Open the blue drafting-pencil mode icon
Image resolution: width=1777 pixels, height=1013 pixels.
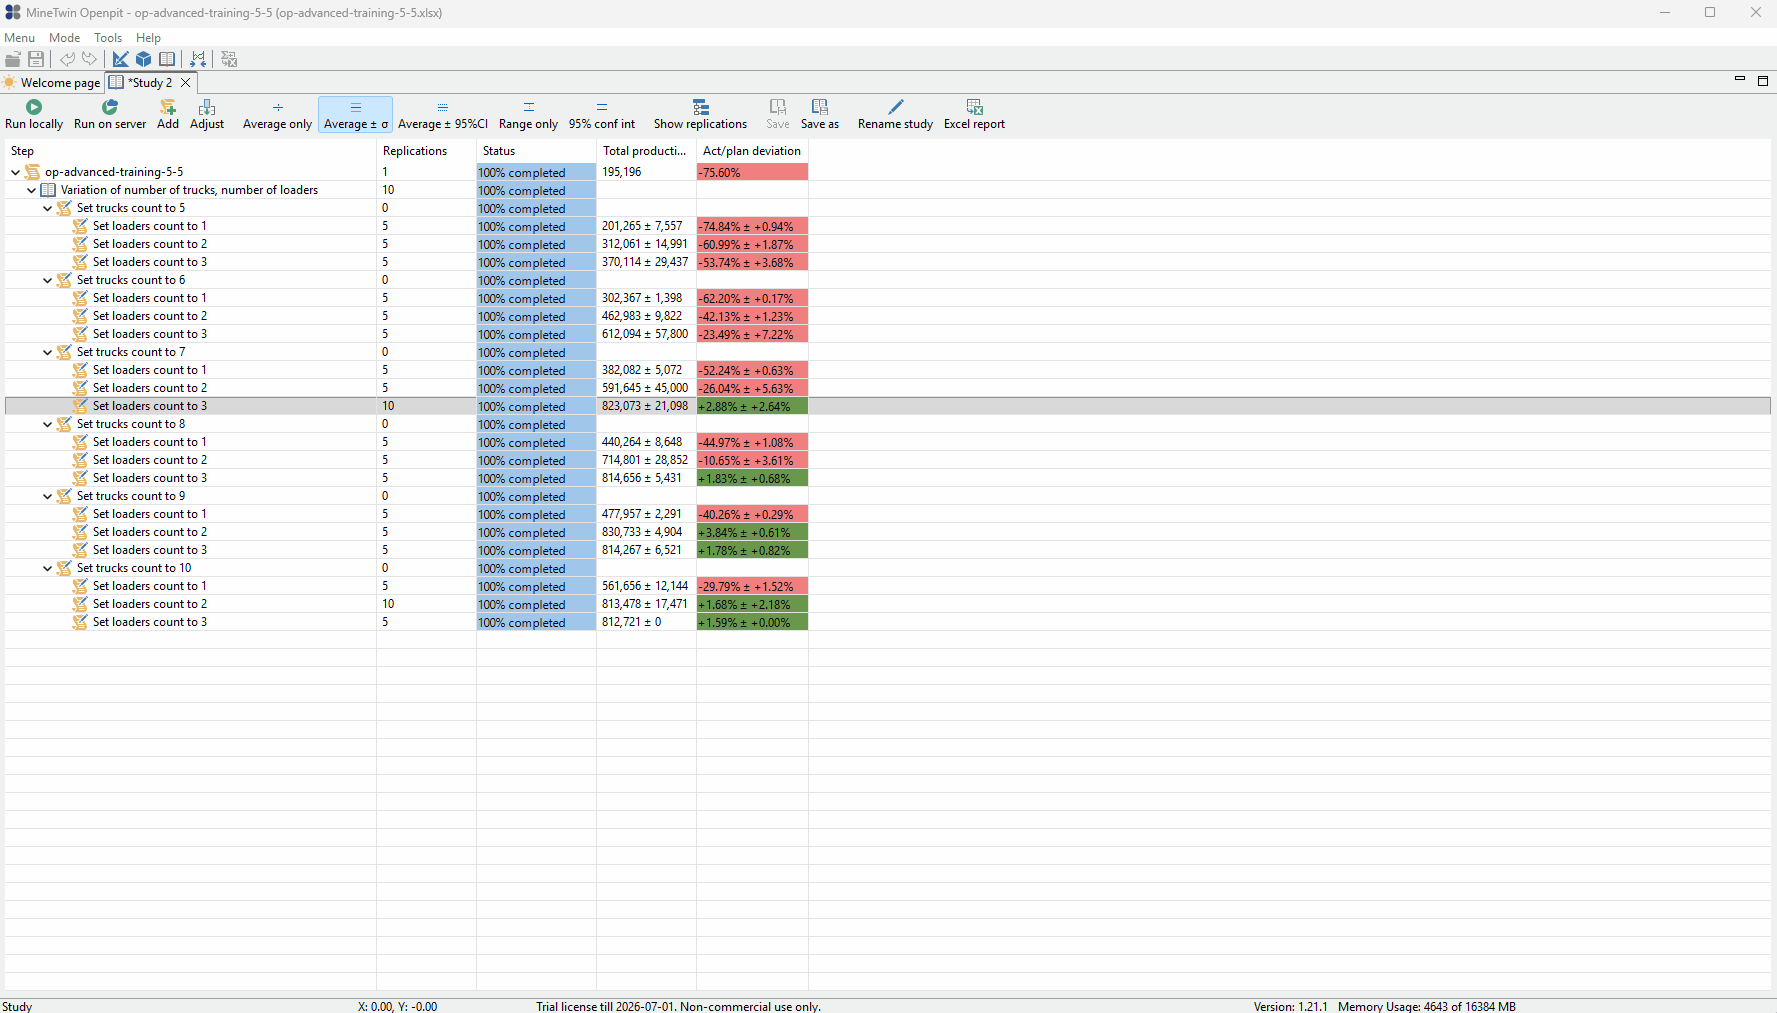click(121, 59)
